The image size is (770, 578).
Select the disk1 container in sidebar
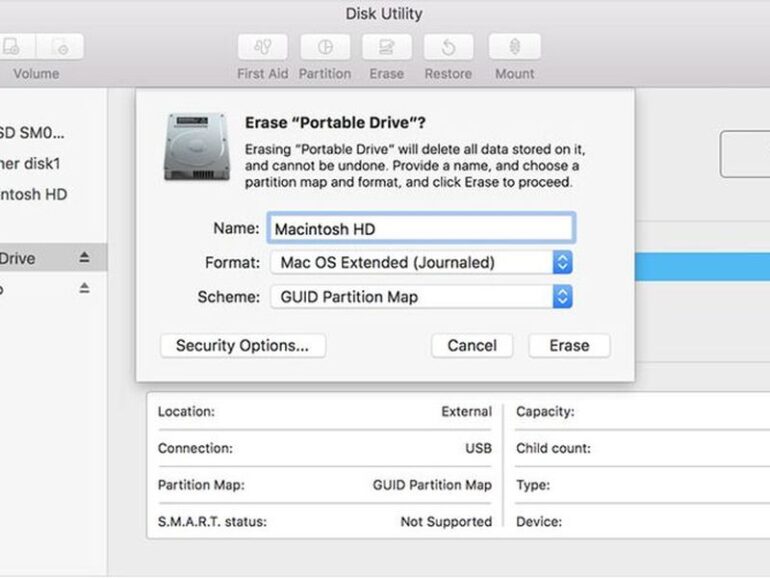(34, 163)
